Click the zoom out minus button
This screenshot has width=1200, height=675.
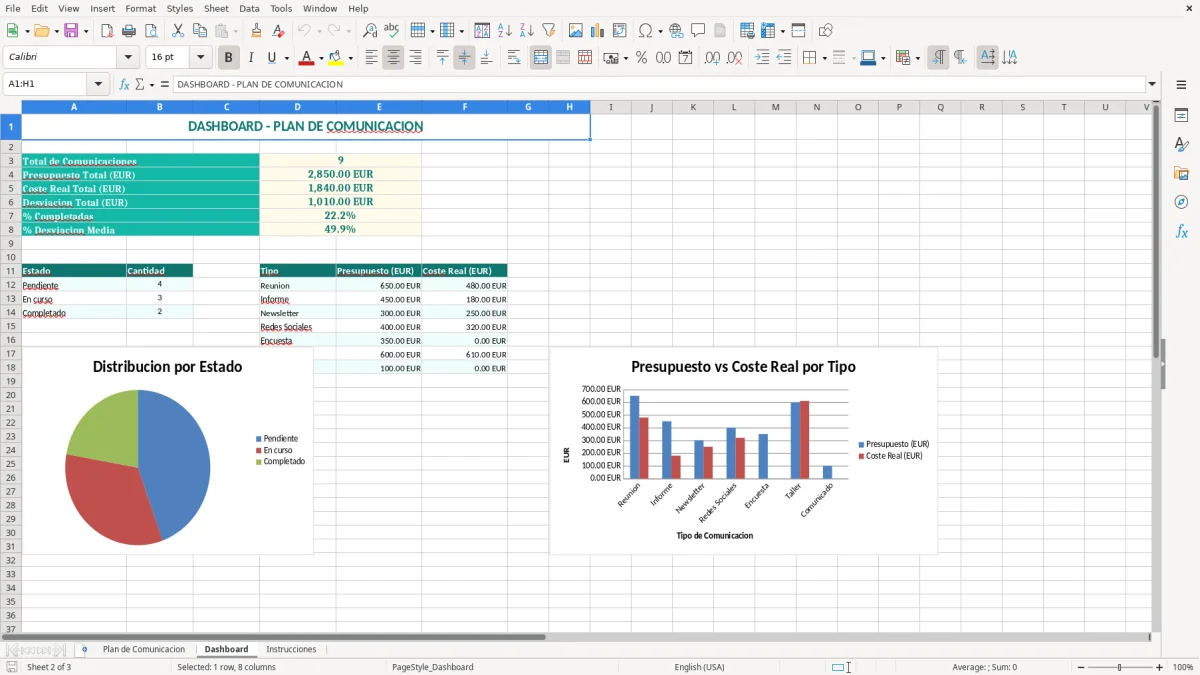point(1081,667)
